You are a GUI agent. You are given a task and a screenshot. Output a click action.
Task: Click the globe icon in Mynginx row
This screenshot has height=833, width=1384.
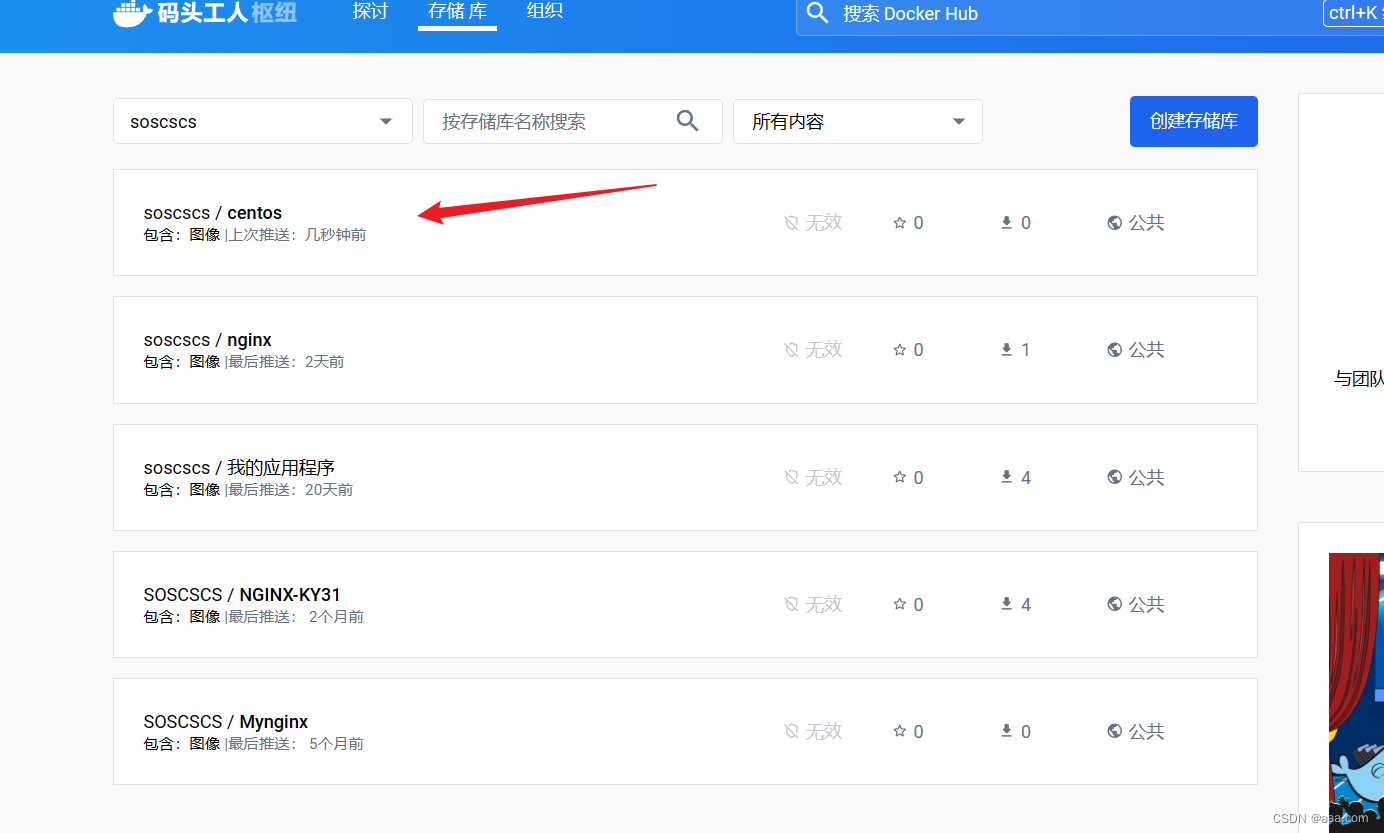click(x=1115, y=732)
